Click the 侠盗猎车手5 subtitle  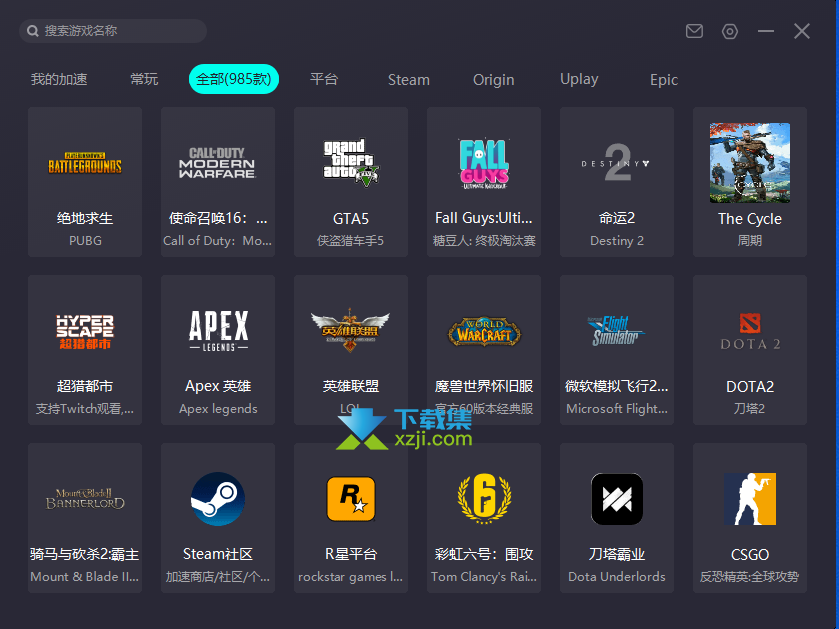coord(350,241)
